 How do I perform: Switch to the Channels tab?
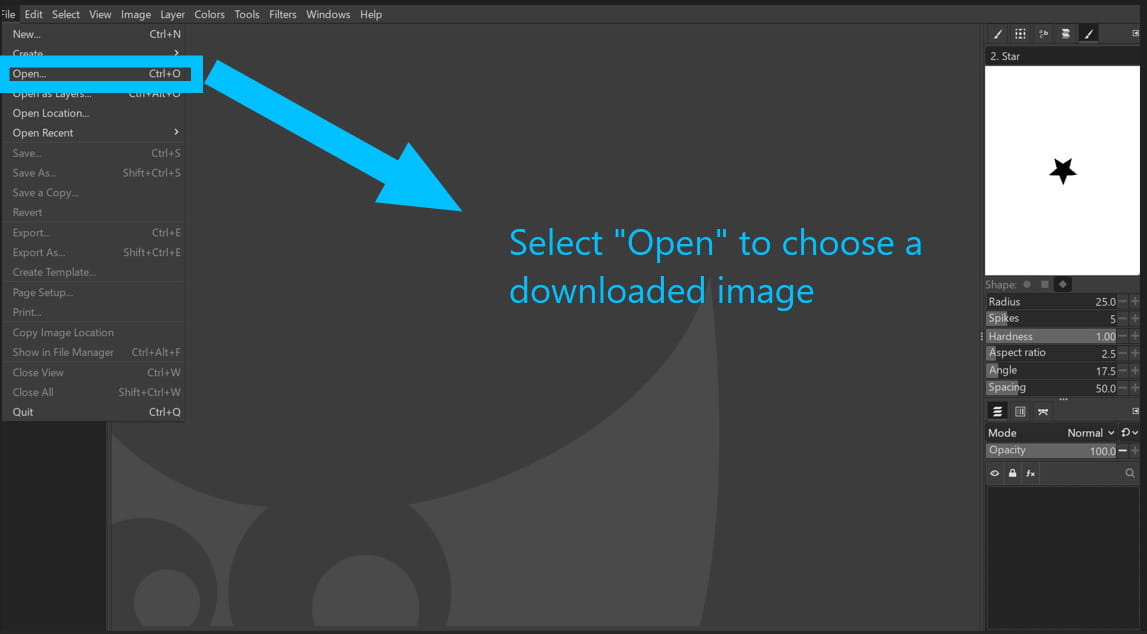click(1020, 412)
